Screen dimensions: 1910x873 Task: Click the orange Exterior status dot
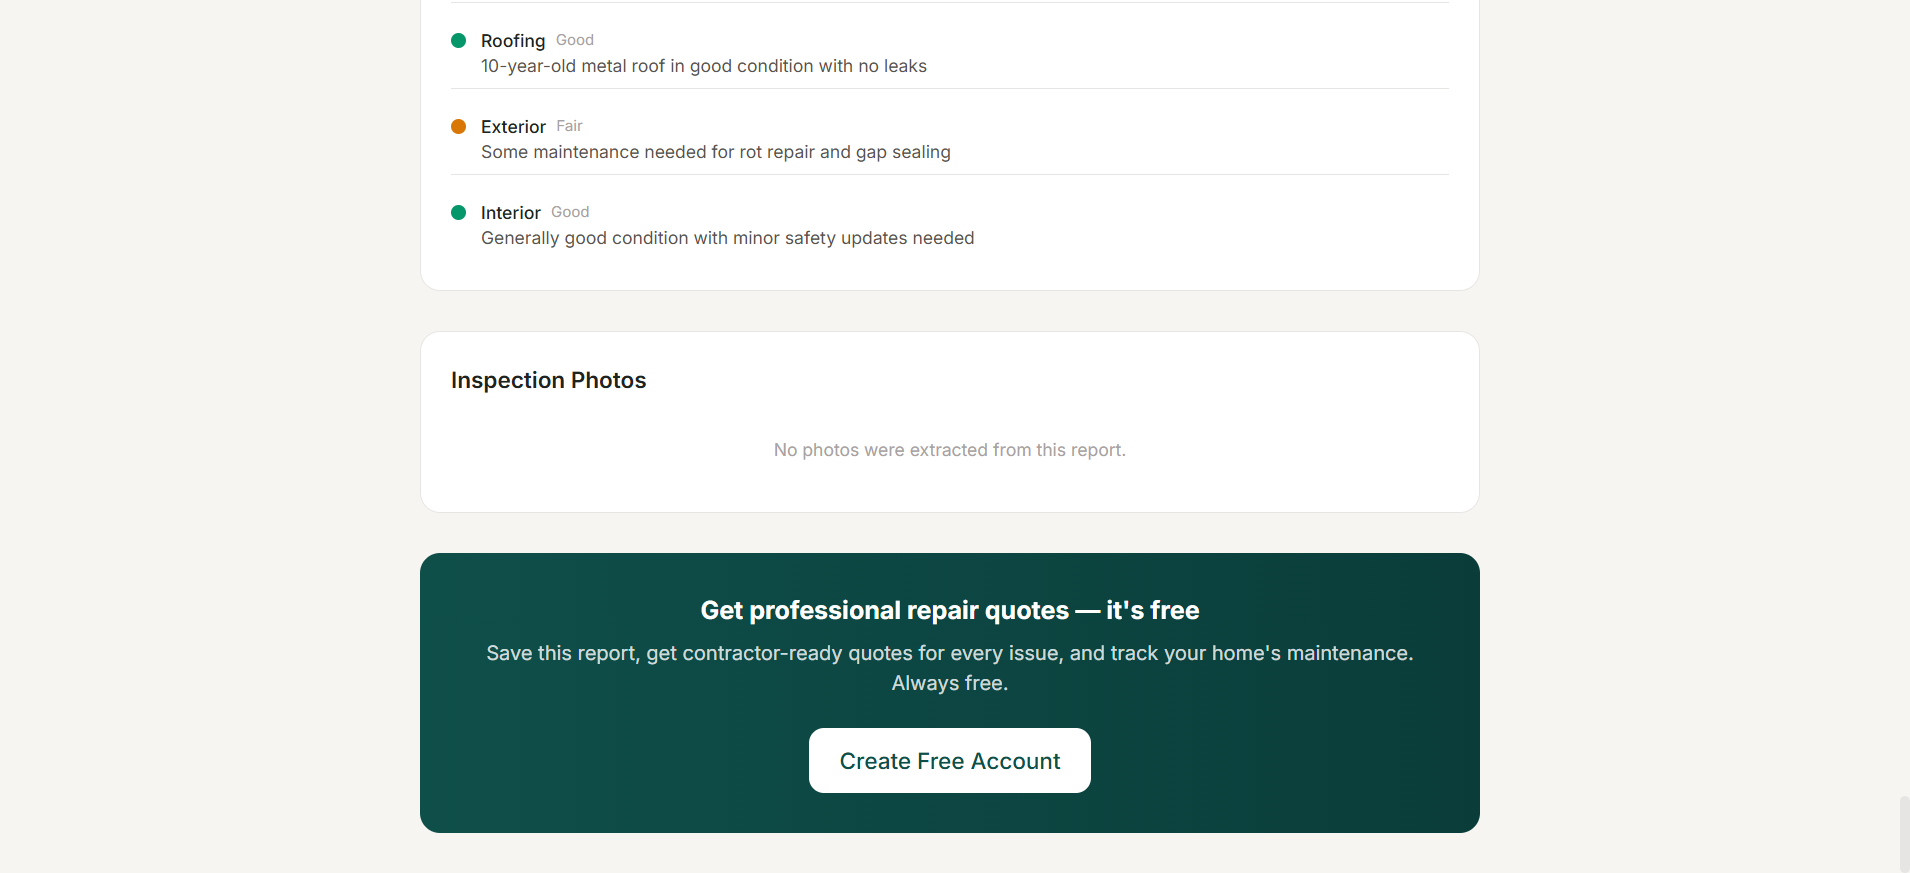click(x=458, y=126)
